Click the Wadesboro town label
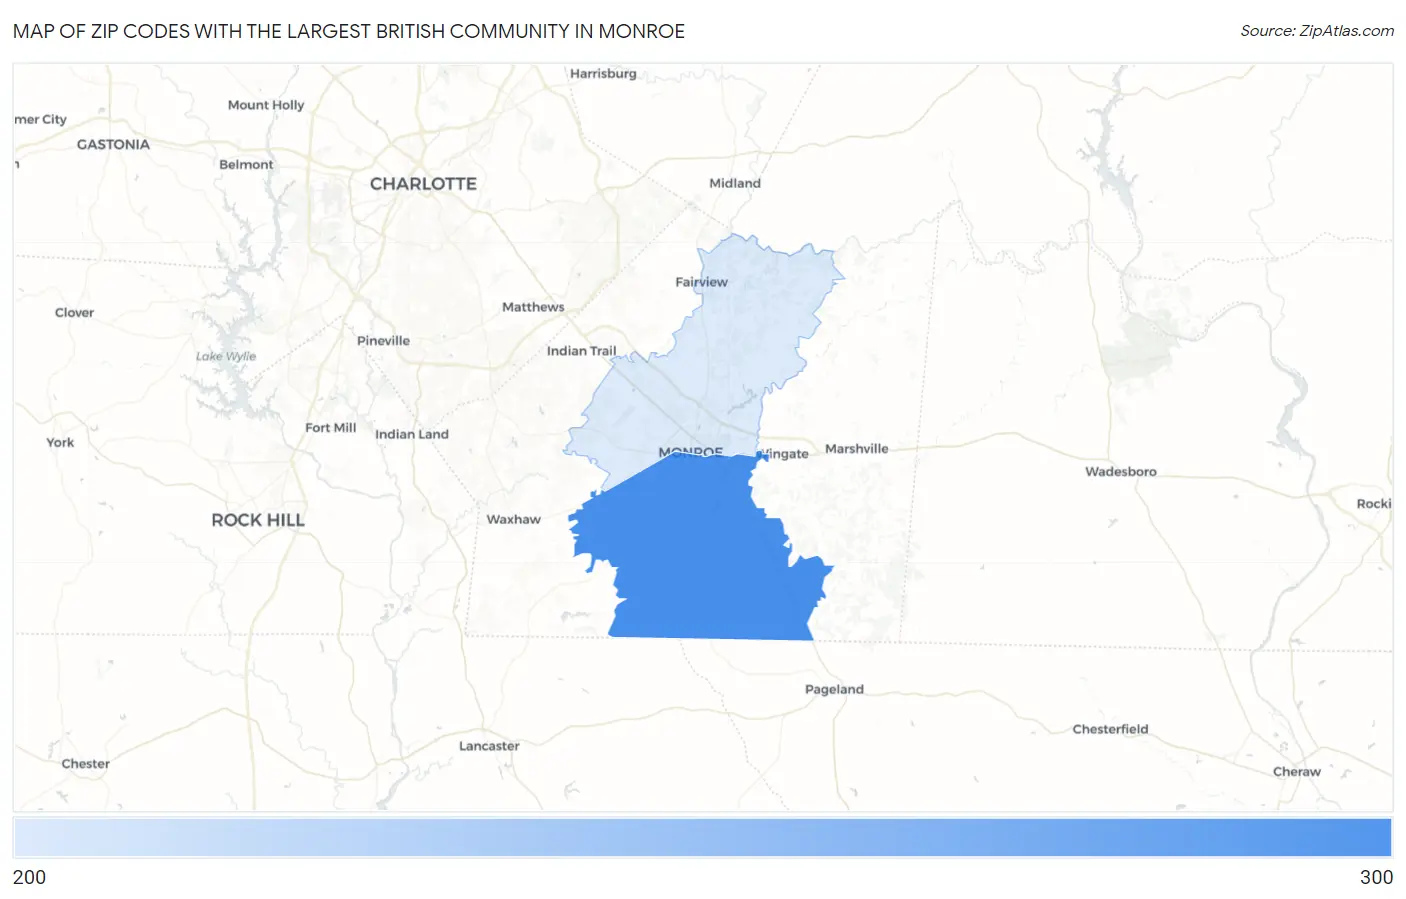Viewport: 1406px width, 899px height. pos(1121,471)
